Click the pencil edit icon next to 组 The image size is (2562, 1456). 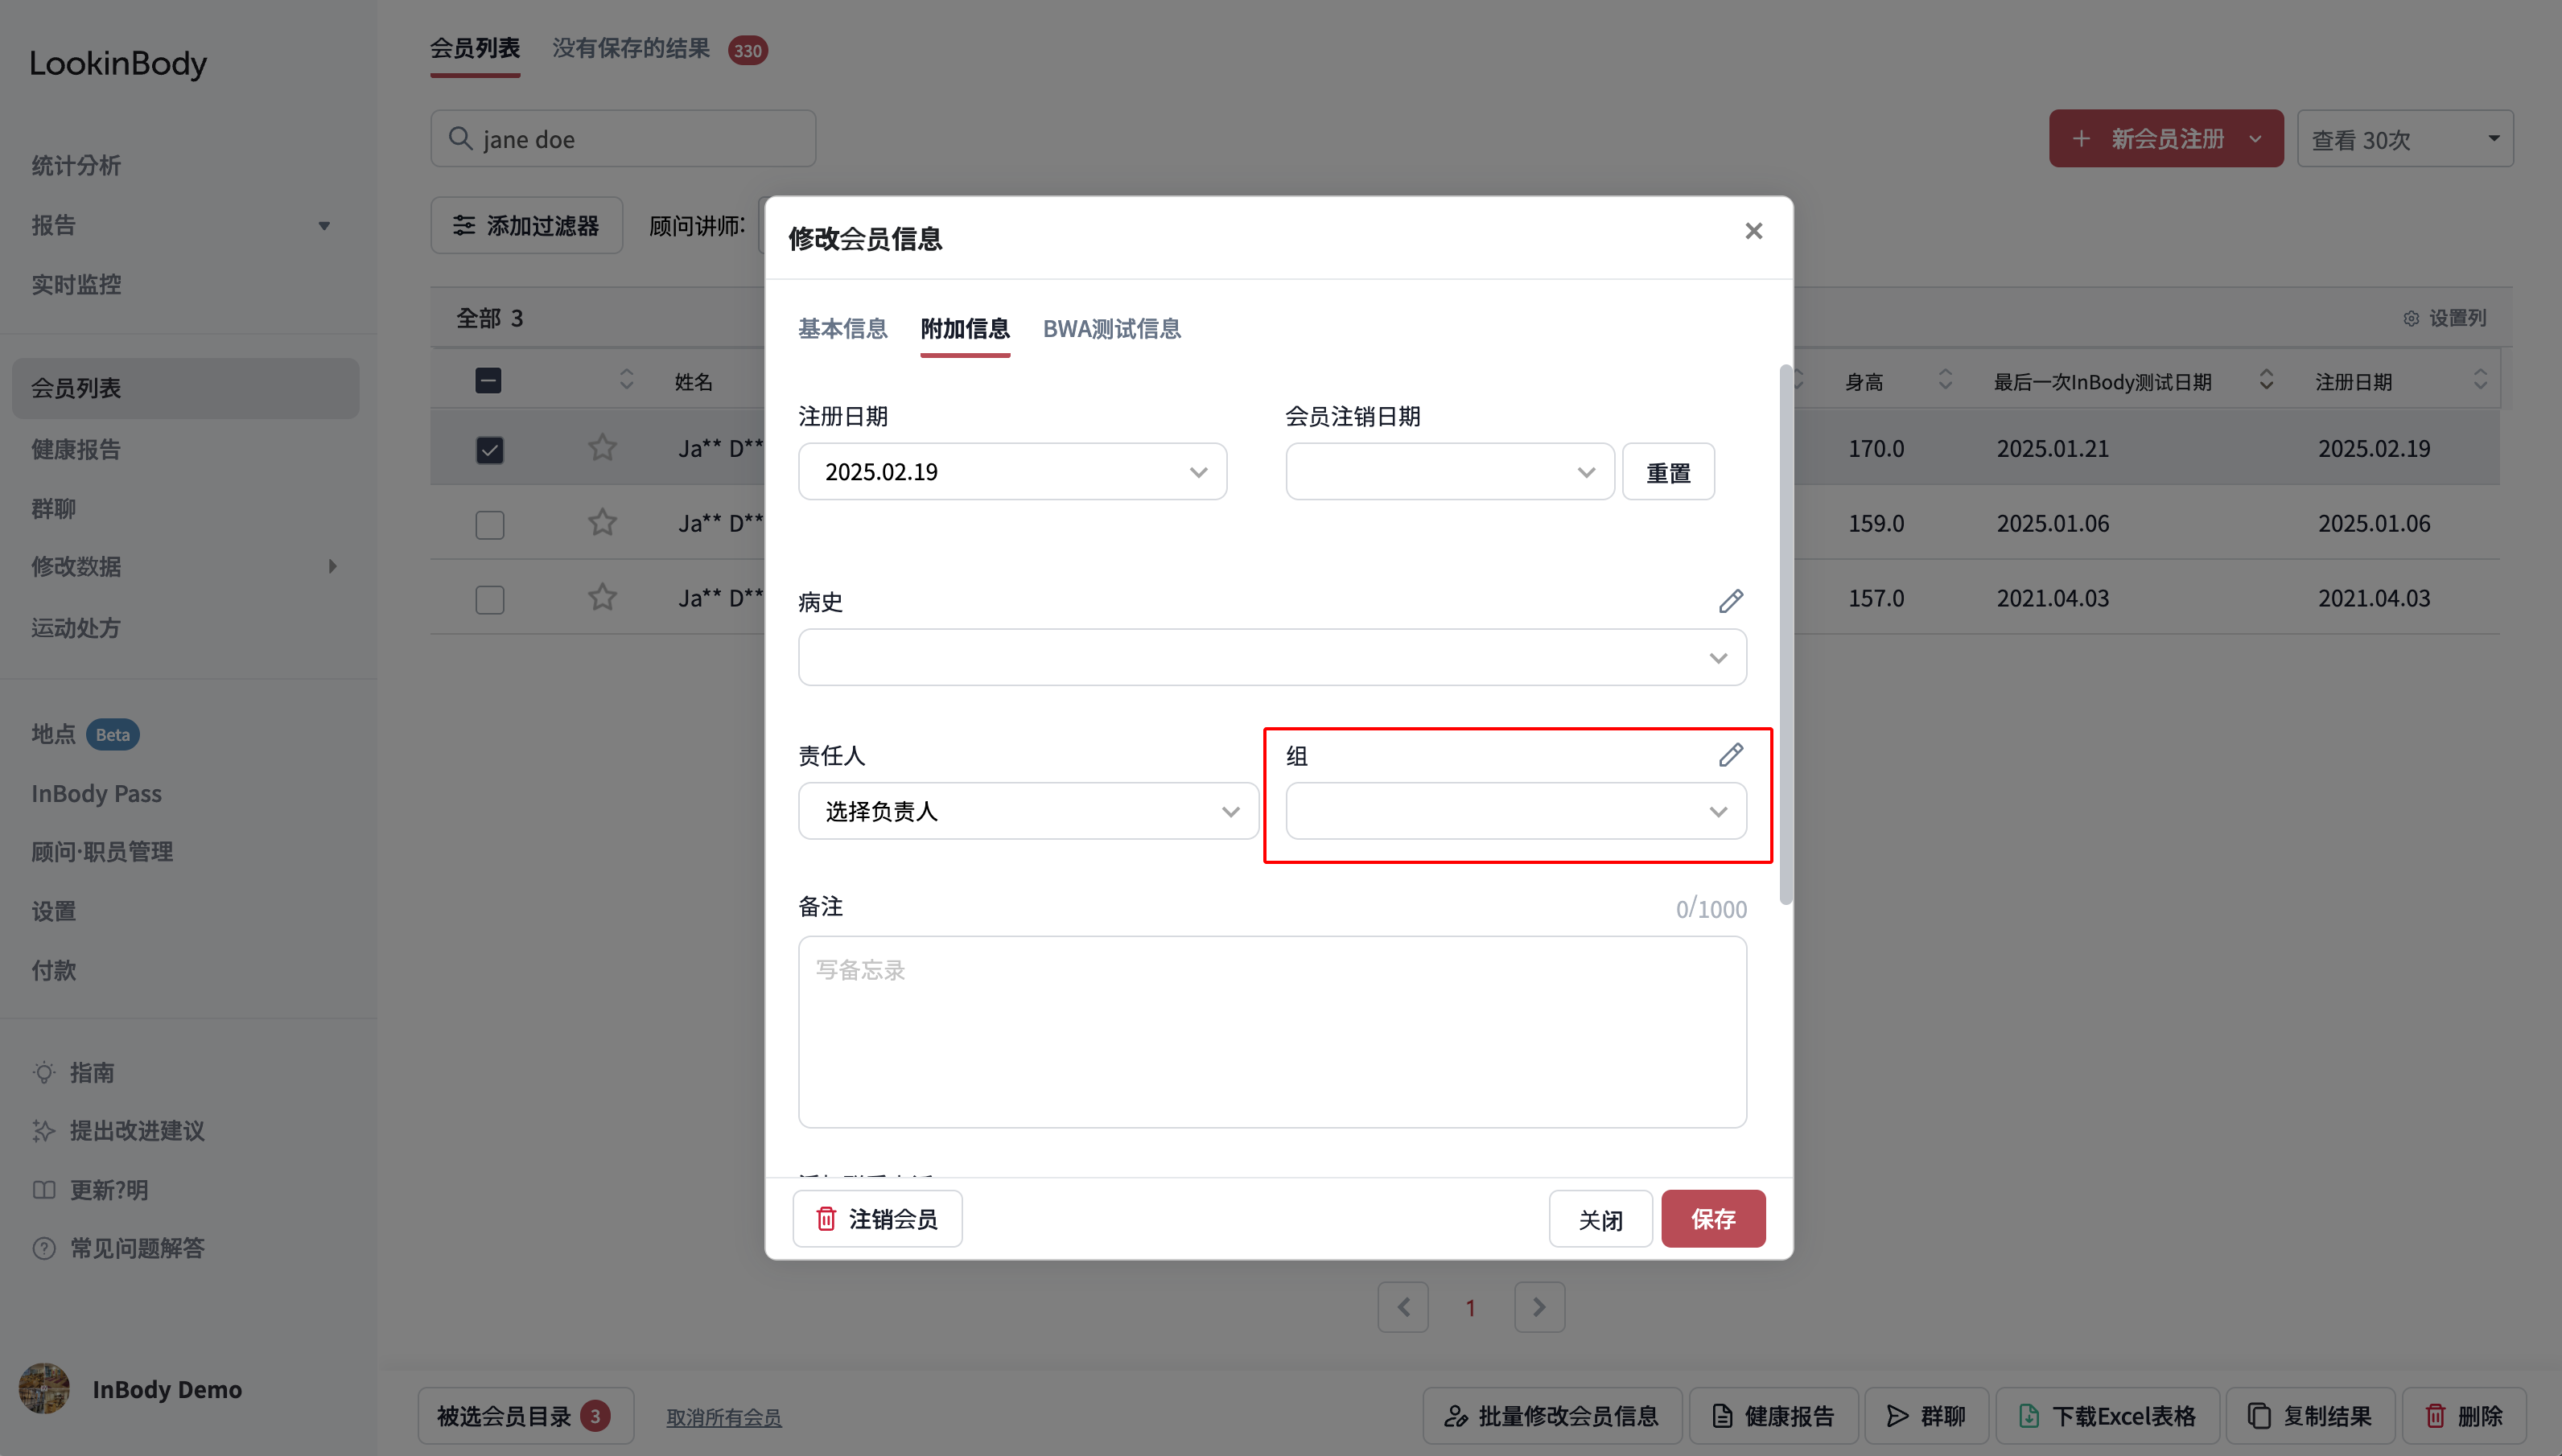(x=1731, y=755)
